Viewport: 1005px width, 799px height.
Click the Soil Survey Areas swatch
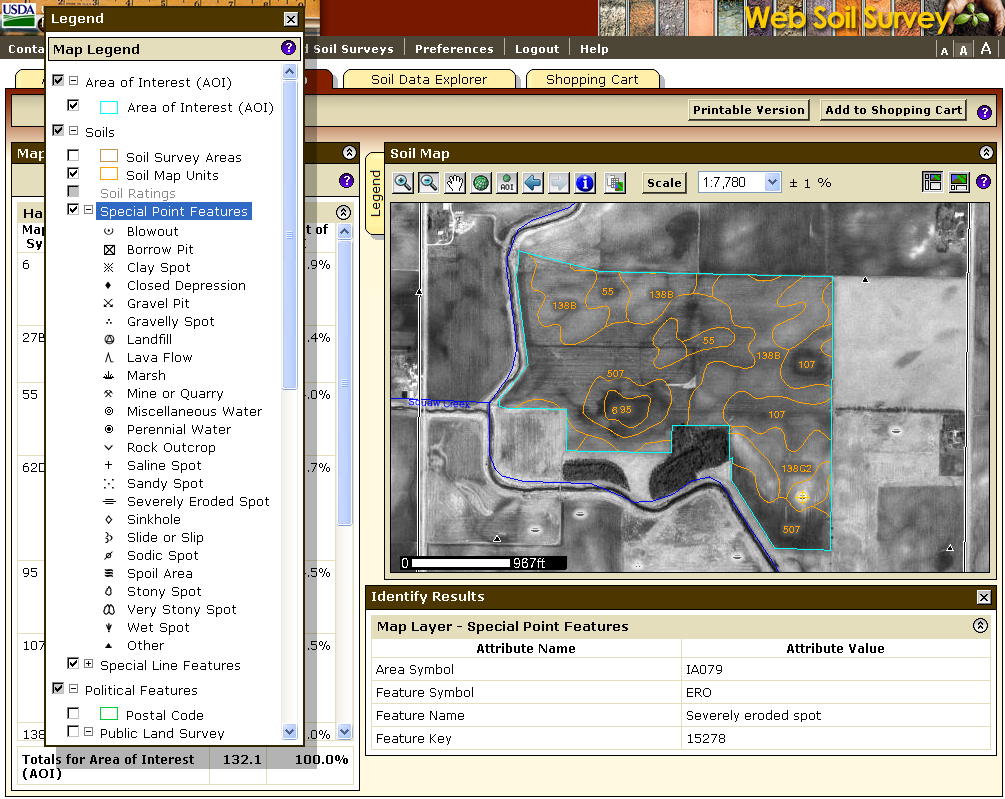point(109,156)
